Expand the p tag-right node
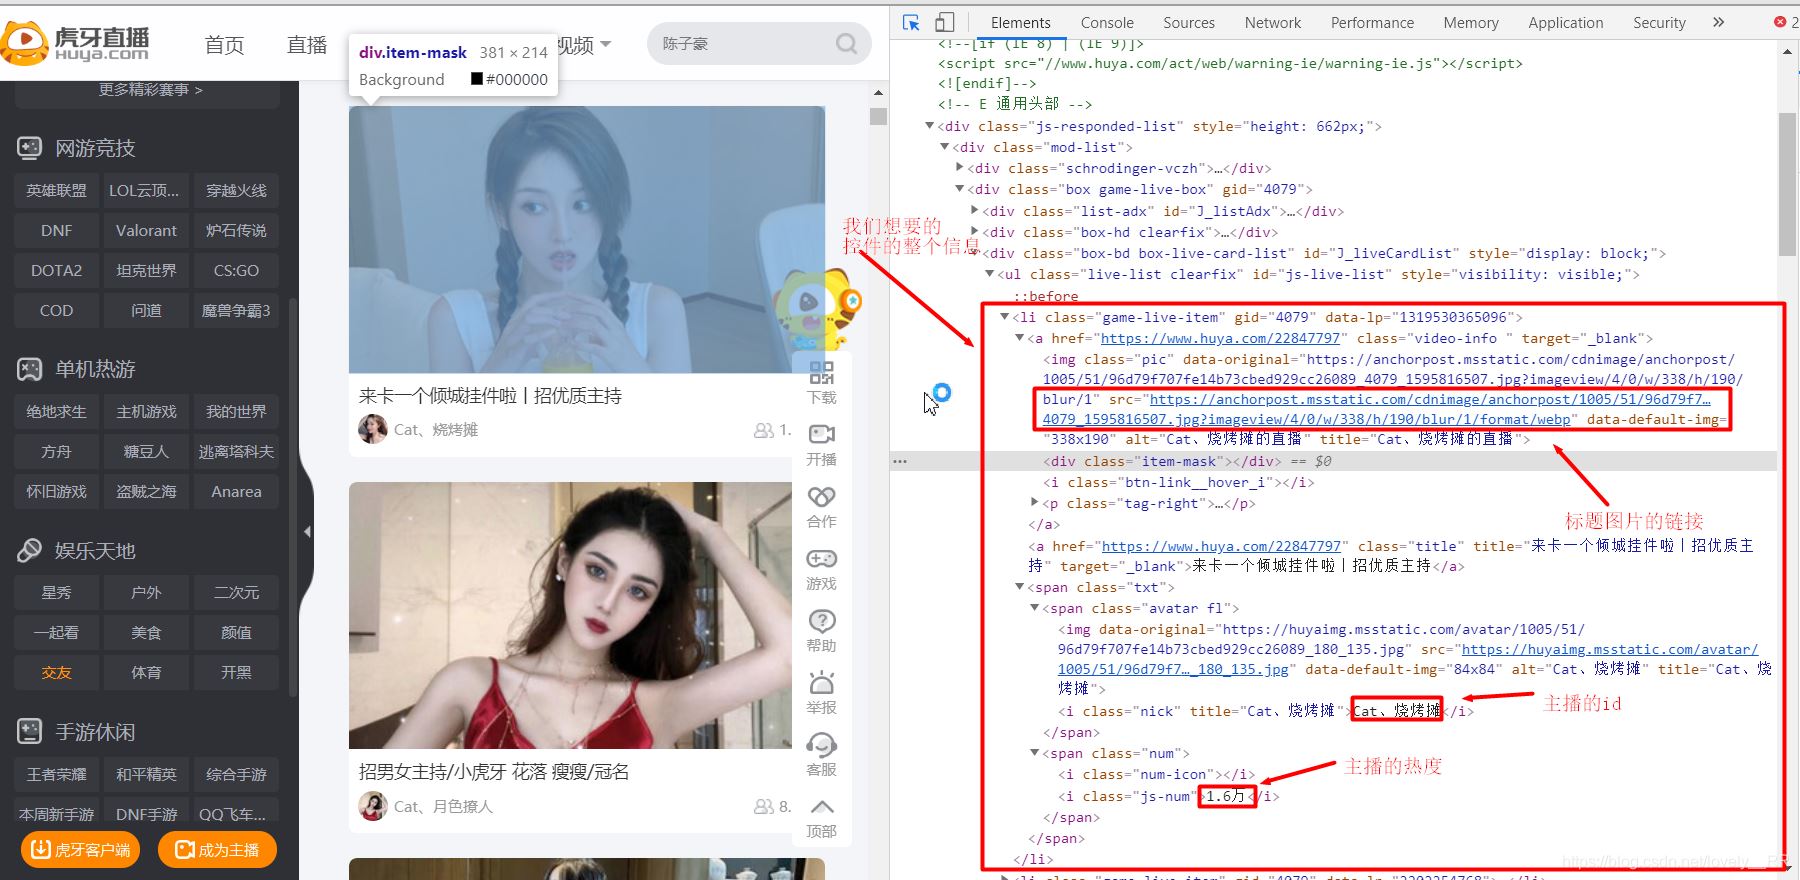Image resolution: width=1800 pixels, height=880 pixels. (1035, 503)
